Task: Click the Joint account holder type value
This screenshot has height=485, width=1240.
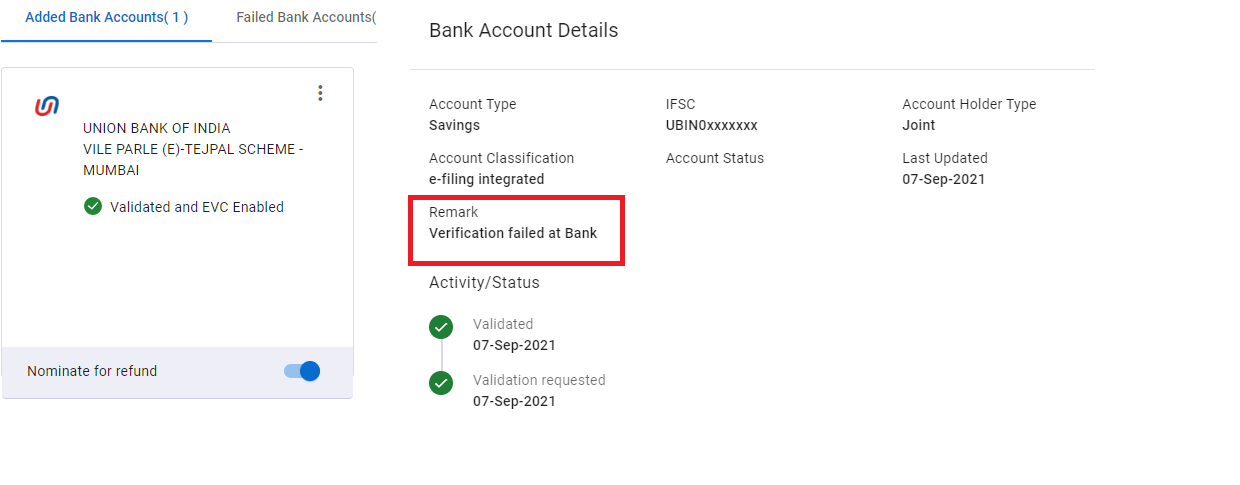Action: pyautogui.click(x=919, y=125)
